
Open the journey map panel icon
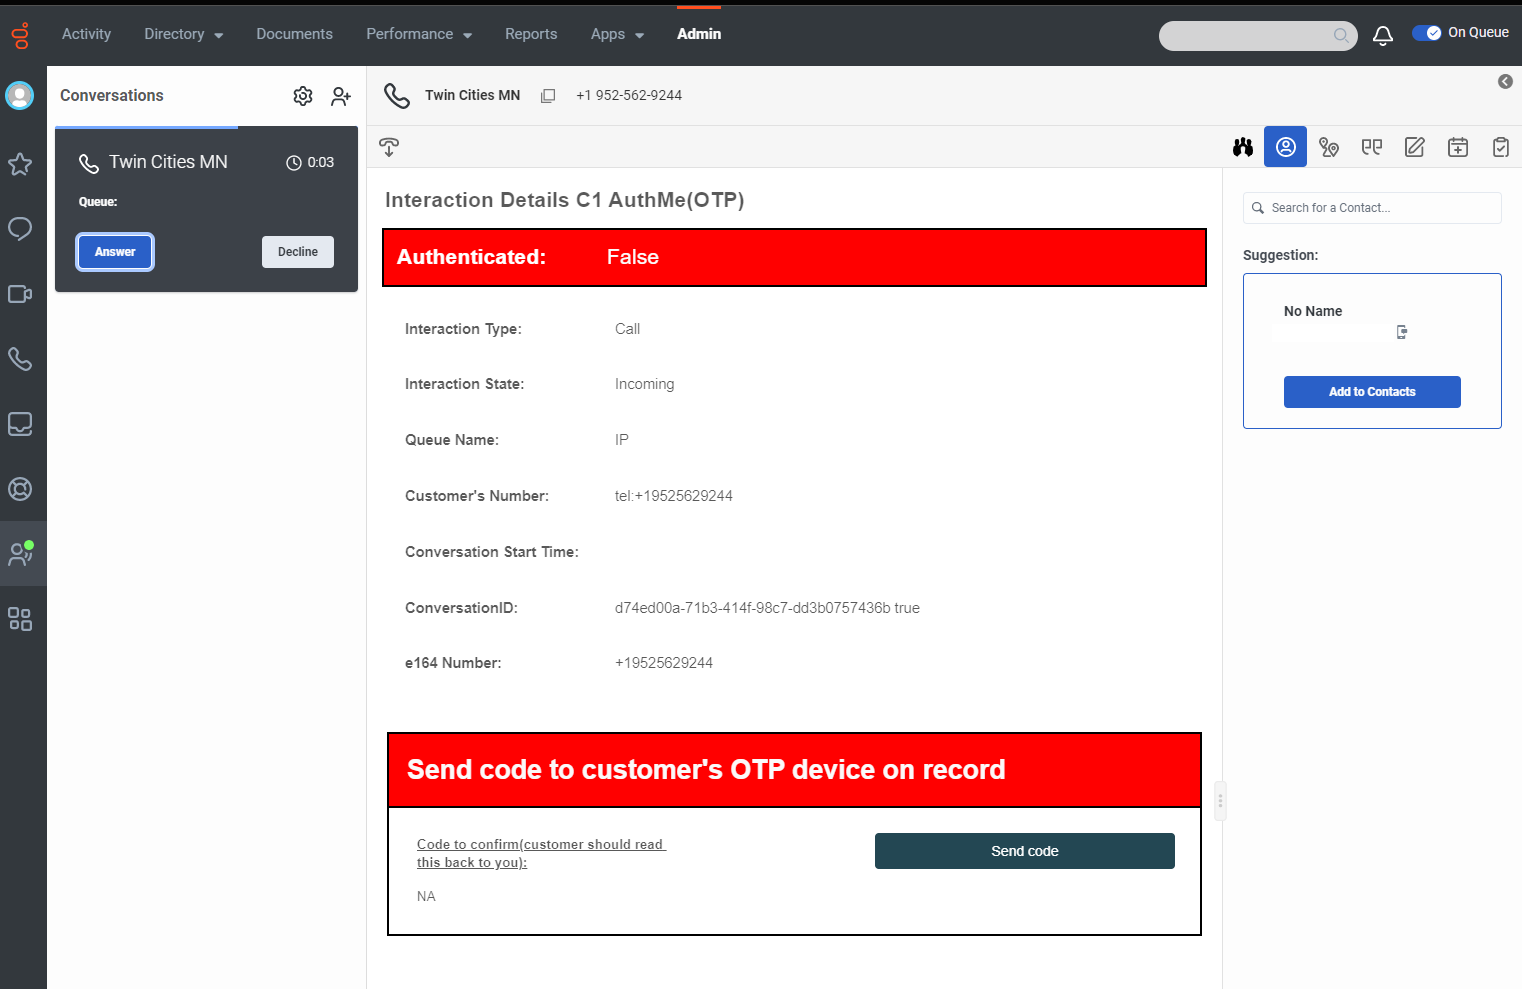point(1329,146)
